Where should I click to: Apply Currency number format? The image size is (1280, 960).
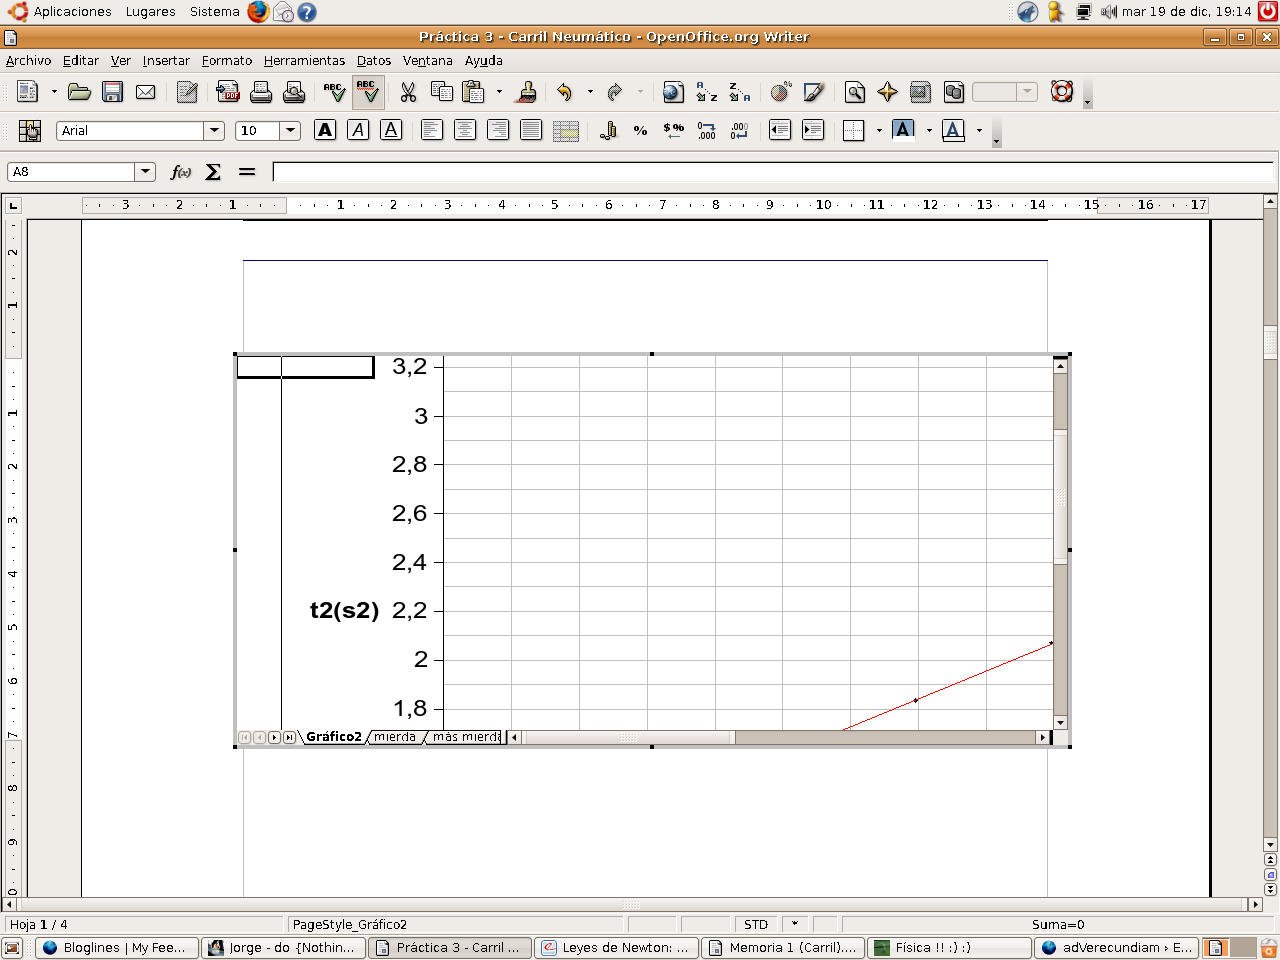[x=608, y=130]
